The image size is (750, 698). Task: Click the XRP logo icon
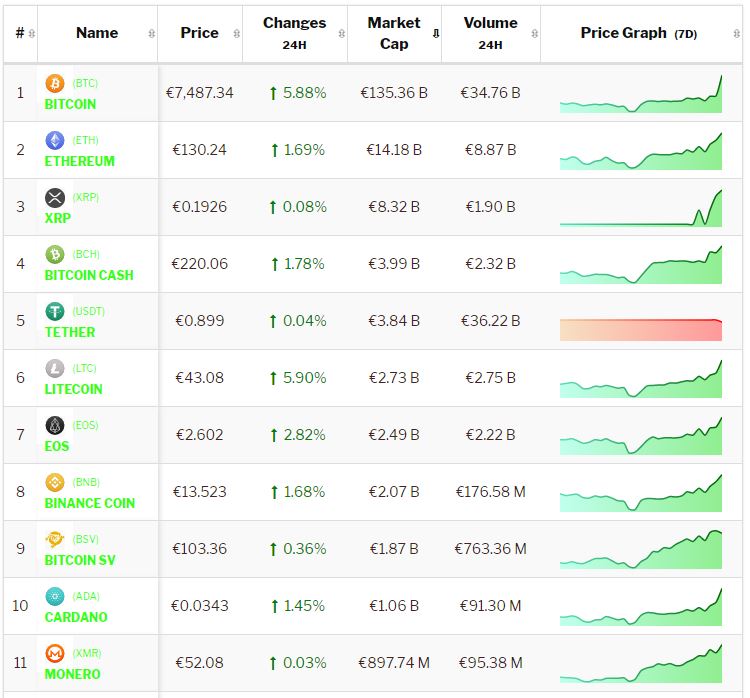[x=55, y=198]
